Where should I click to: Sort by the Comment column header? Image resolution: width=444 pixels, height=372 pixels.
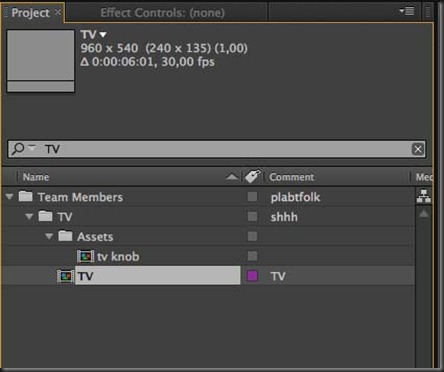(x=291, y=177)
